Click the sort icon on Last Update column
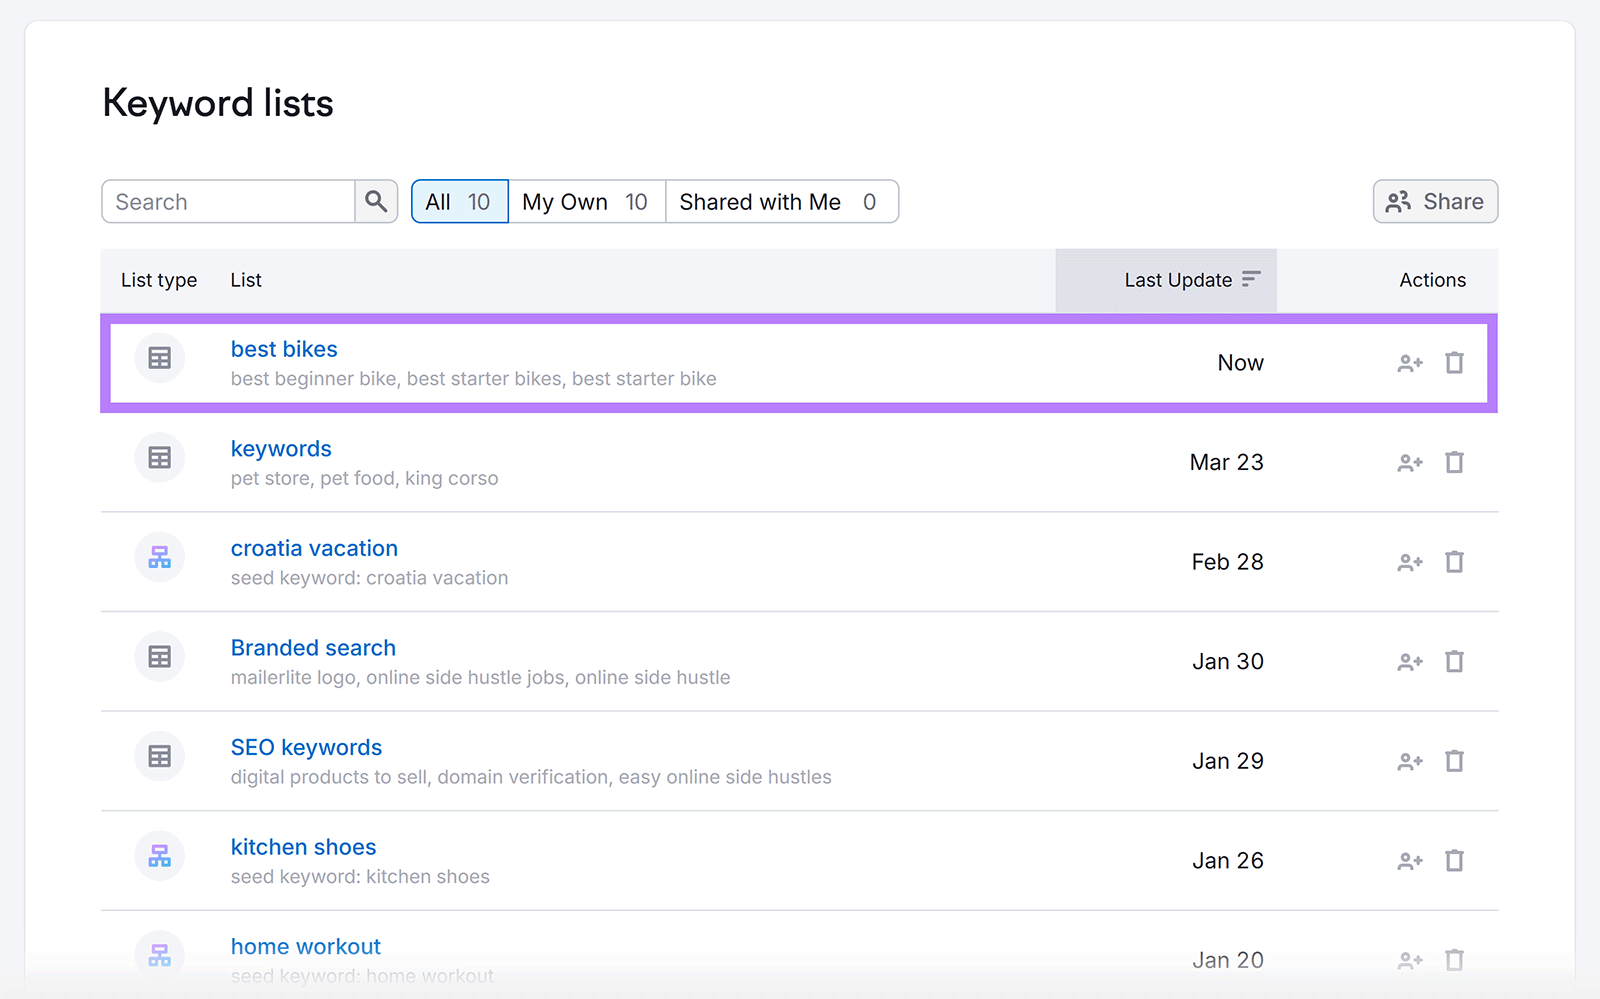 [1252, 280]
